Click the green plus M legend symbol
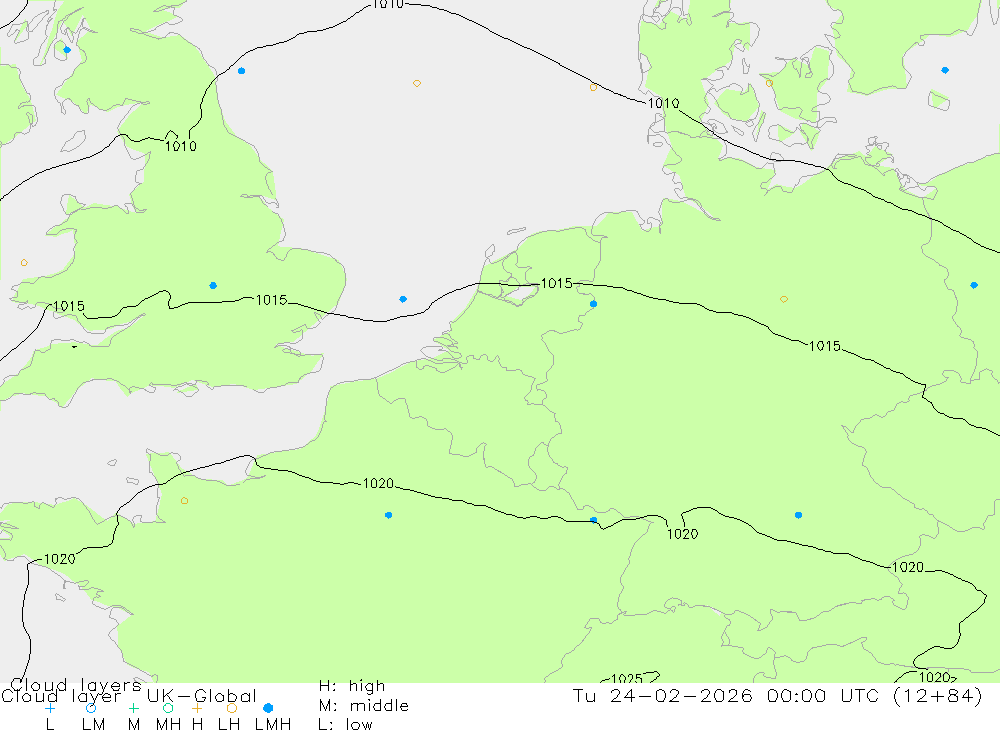 coord(133,708)
